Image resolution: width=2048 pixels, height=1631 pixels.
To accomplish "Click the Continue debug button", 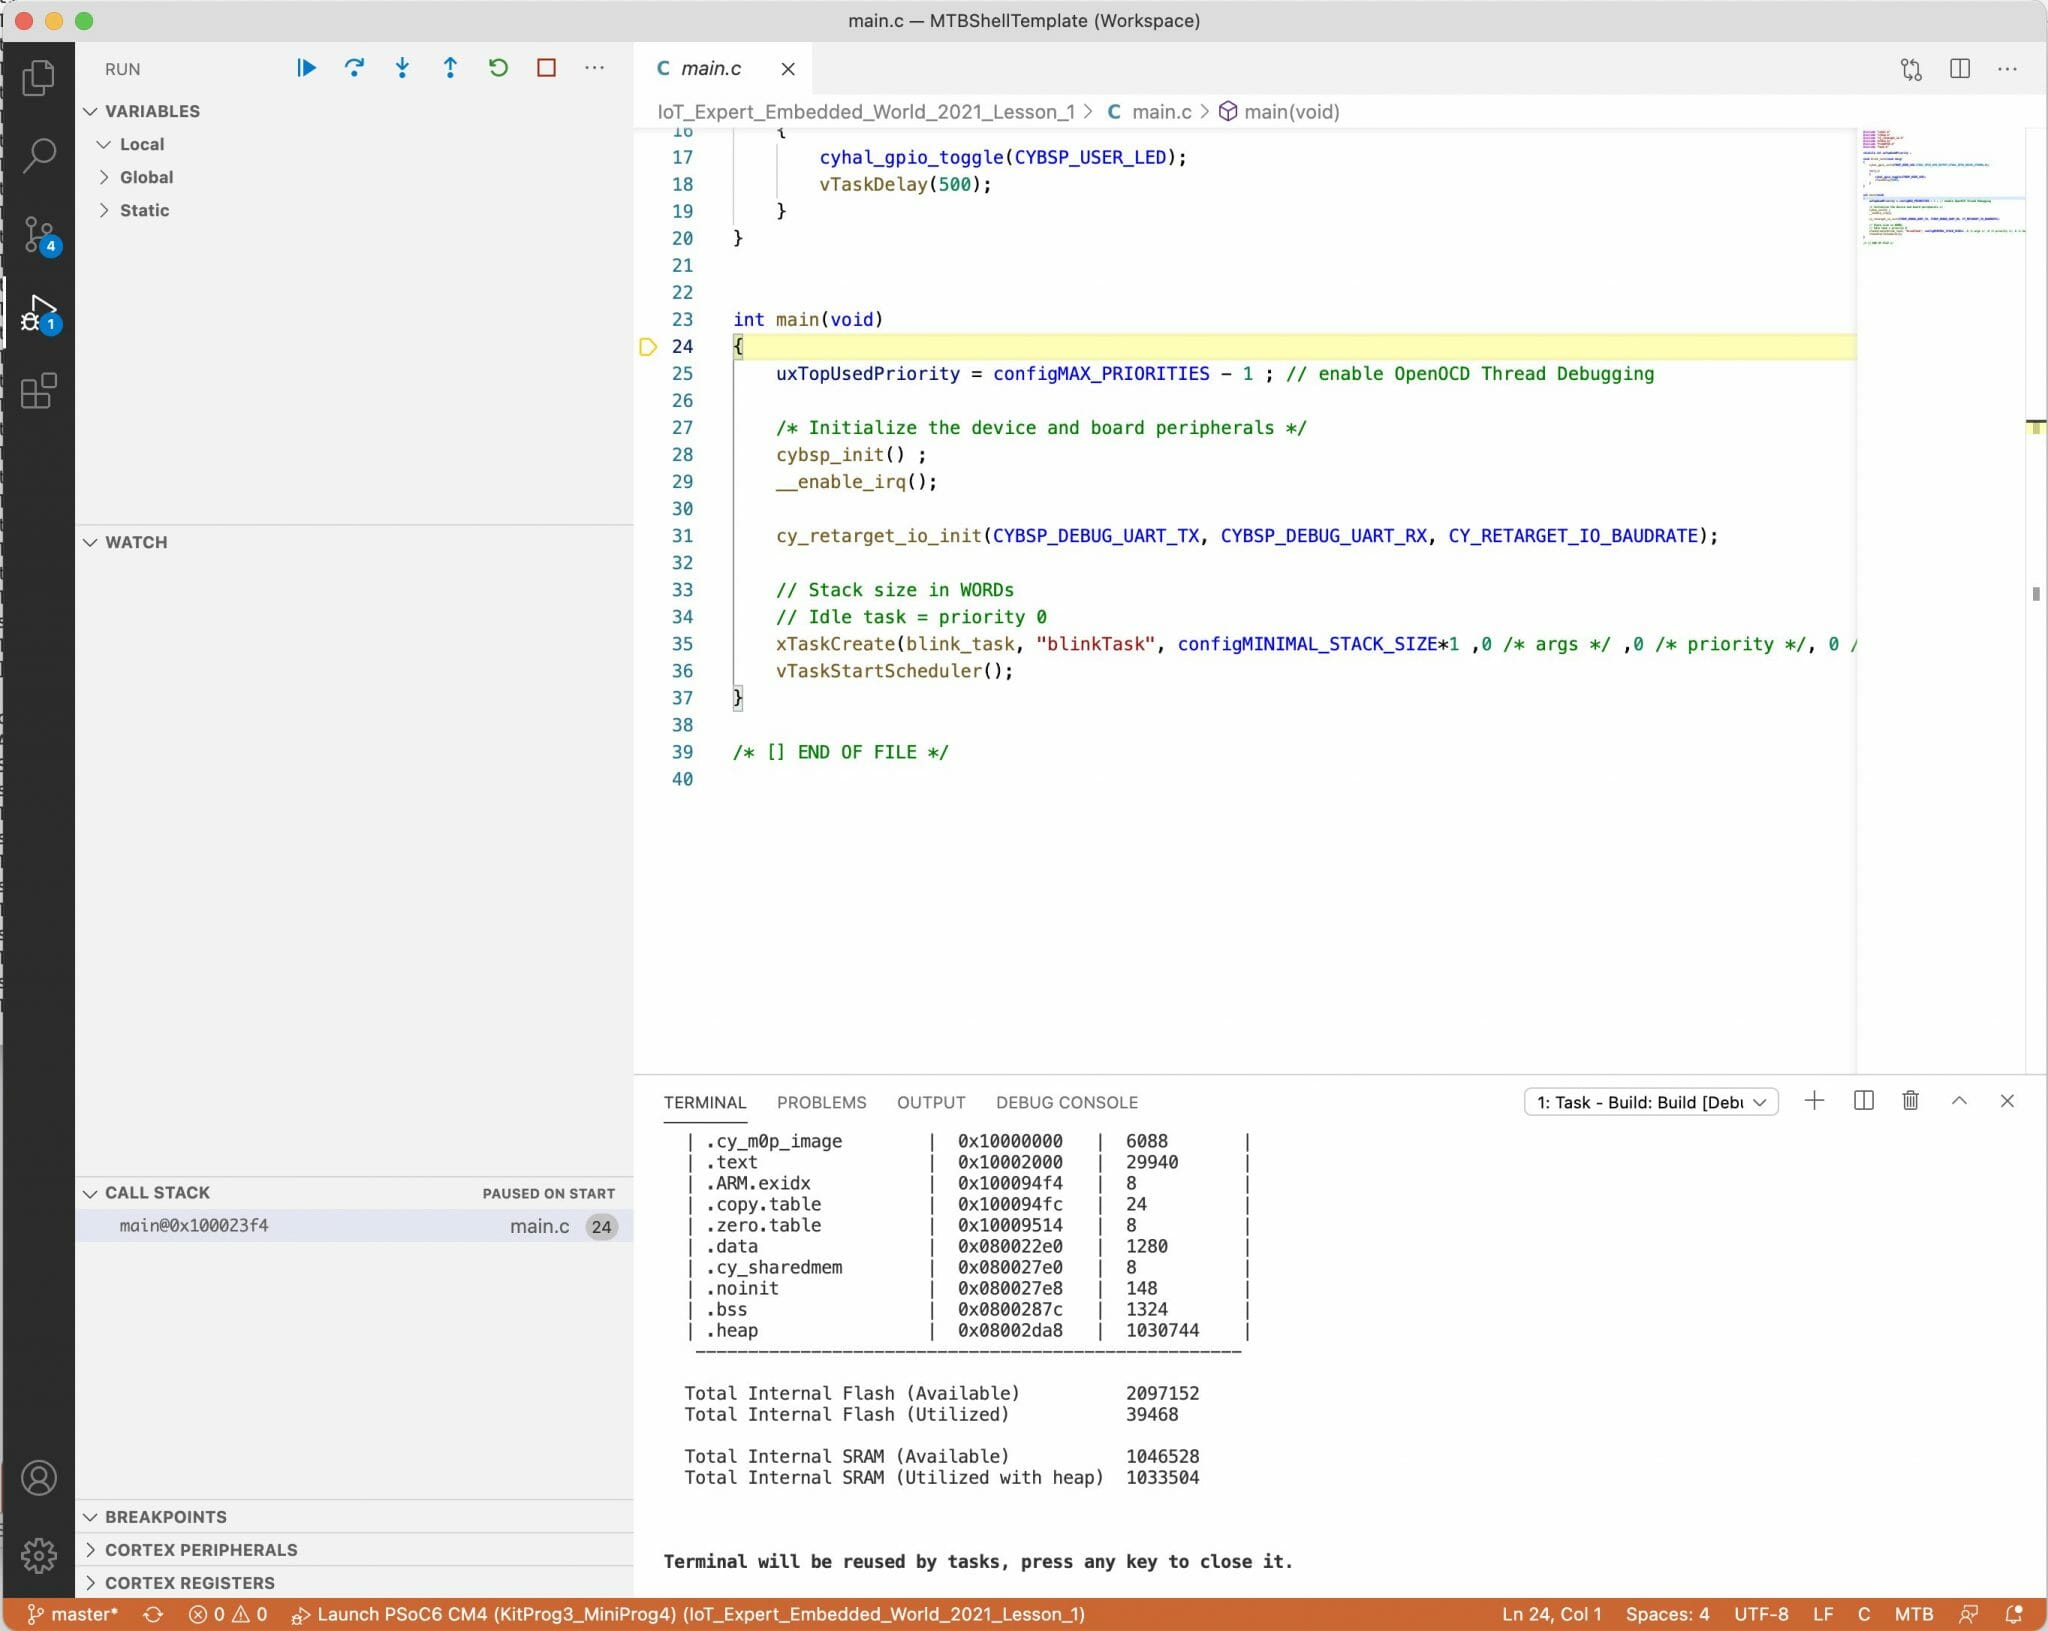I will coord(306,68).
